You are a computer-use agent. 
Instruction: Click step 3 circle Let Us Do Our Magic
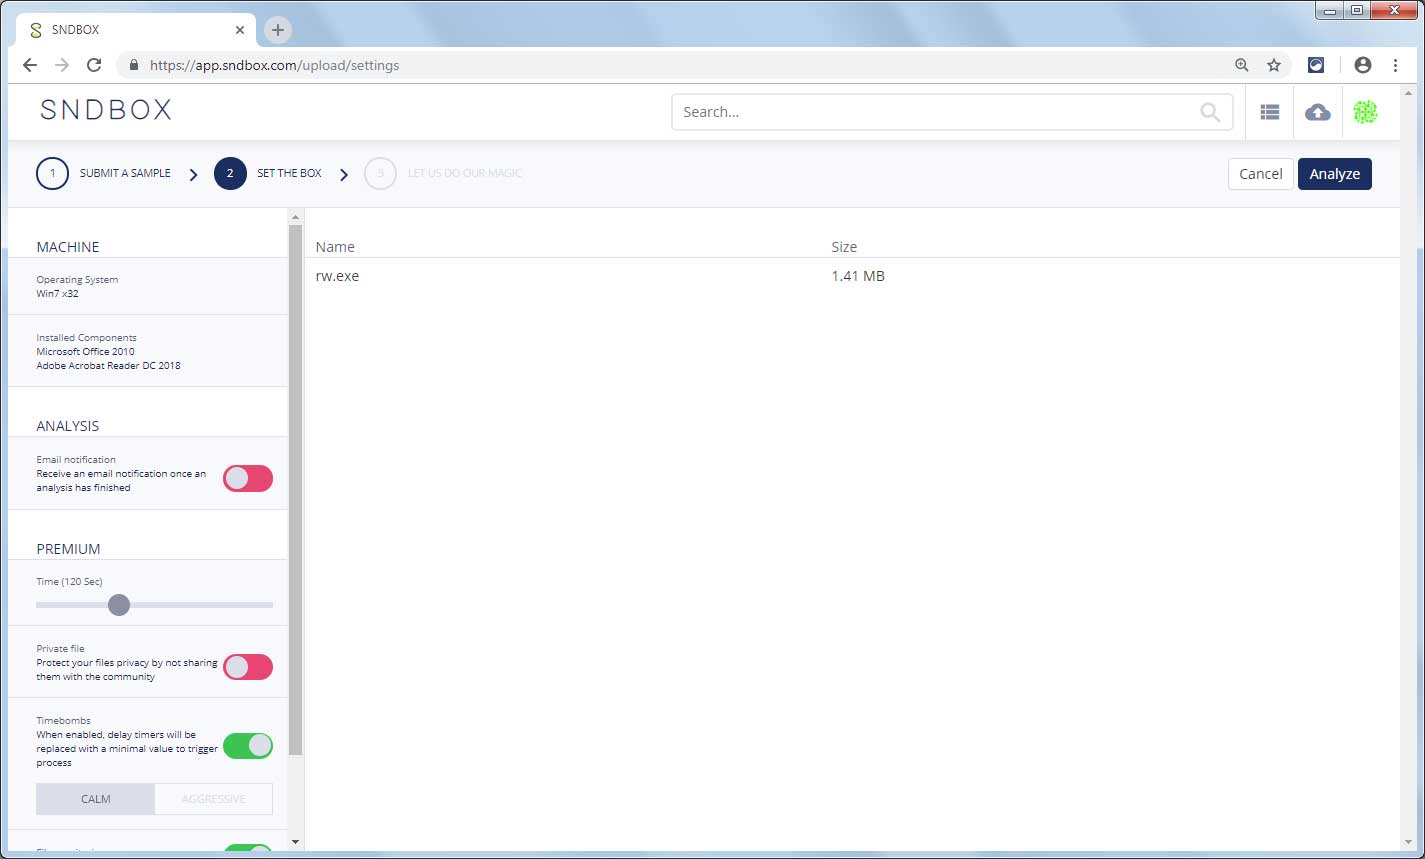click(x=380, y=173)
